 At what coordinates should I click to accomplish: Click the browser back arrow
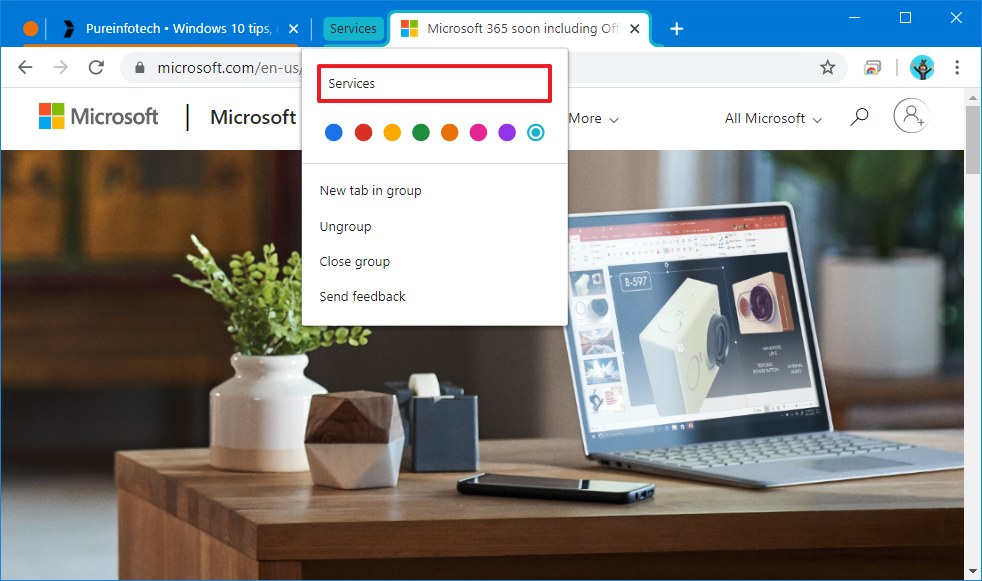(x=25, y=67)
